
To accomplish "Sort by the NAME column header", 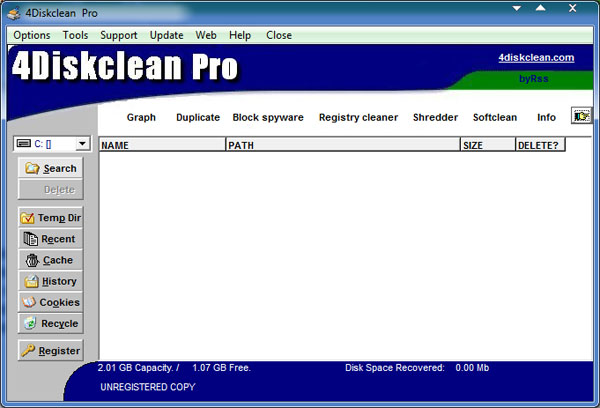I will 162,145.
